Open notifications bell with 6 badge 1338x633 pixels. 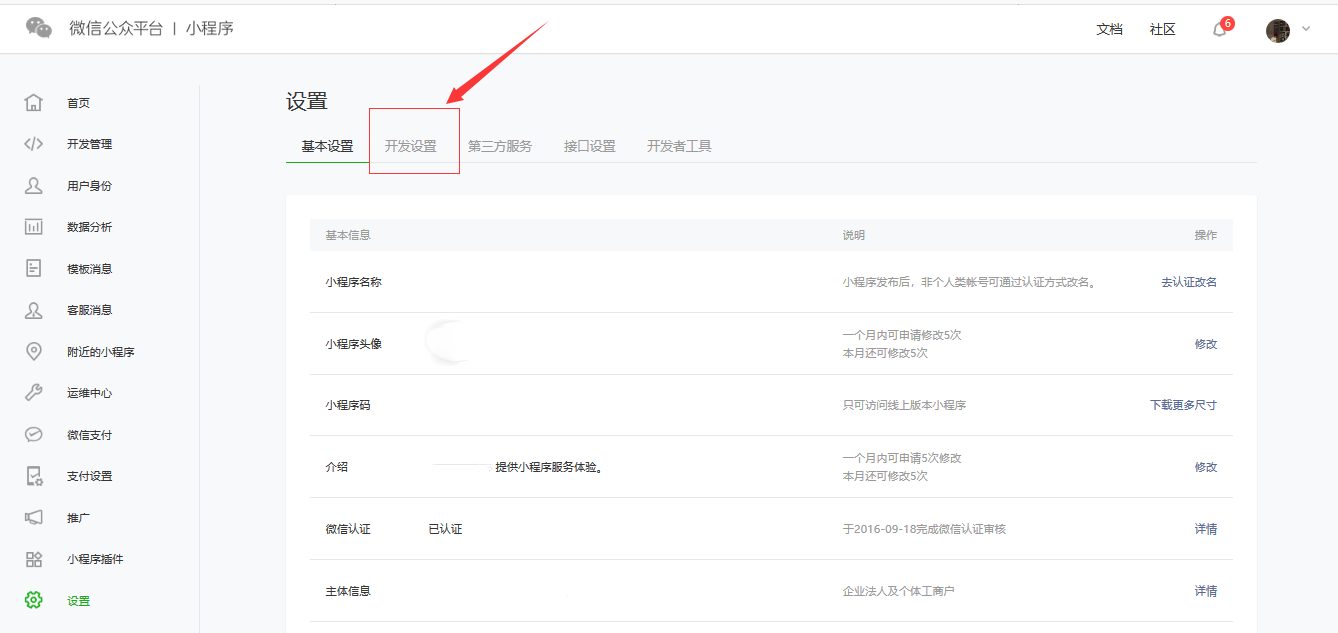(x=1220, y=29)
